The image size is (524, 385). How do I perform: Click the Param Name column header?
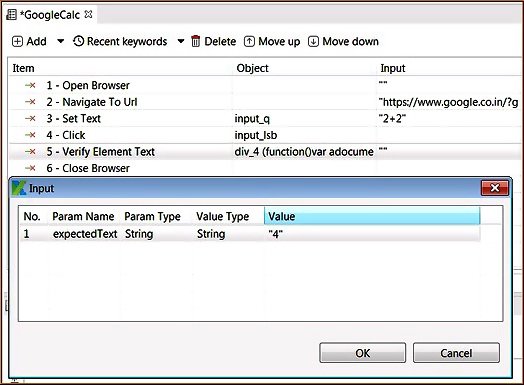(83, 216)
